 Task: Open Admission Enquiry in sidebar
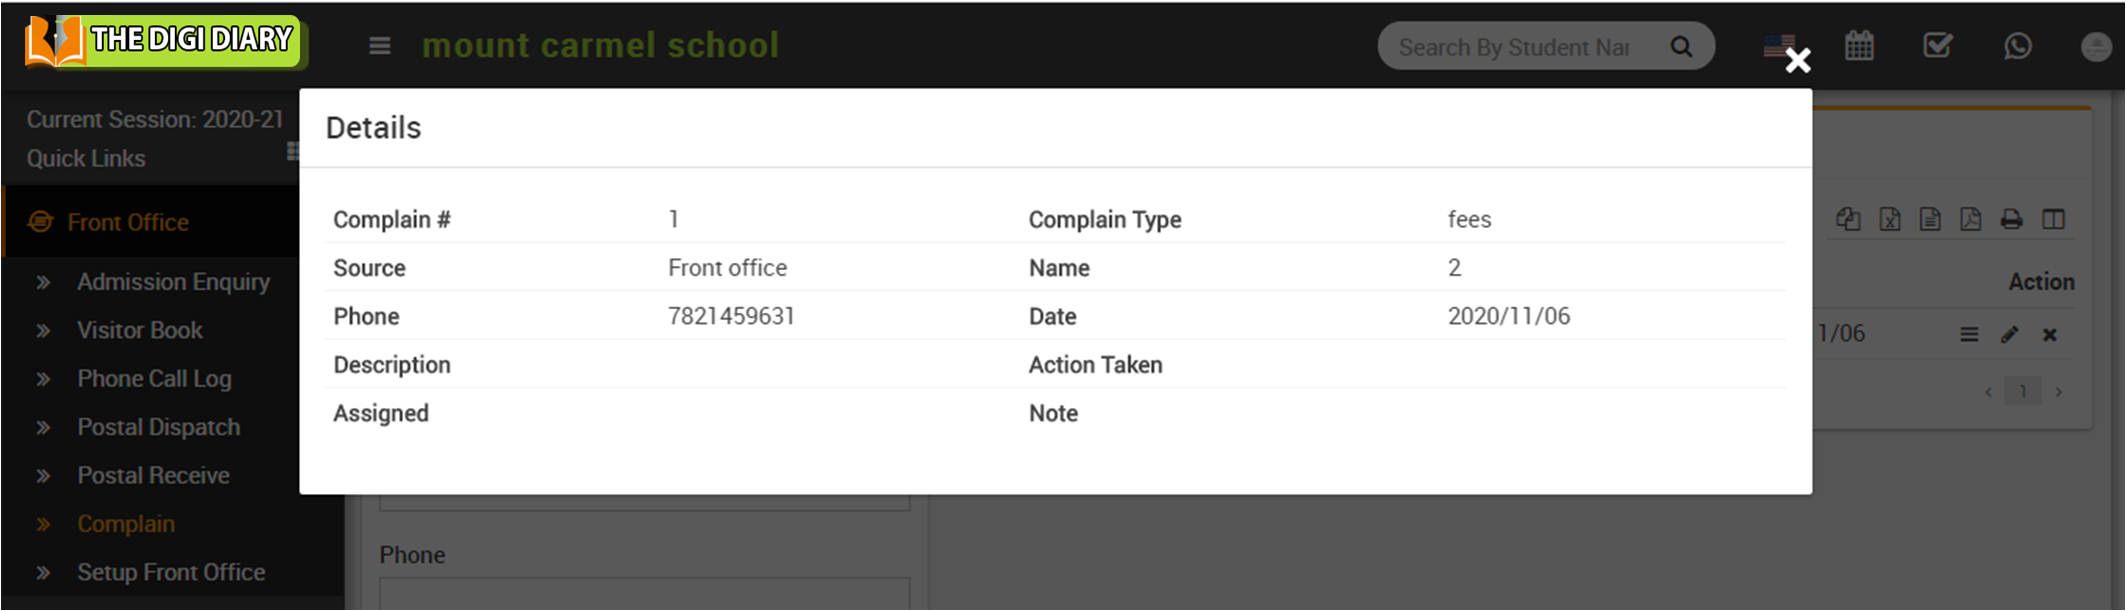pyautogui.click(x=173, y=282)
